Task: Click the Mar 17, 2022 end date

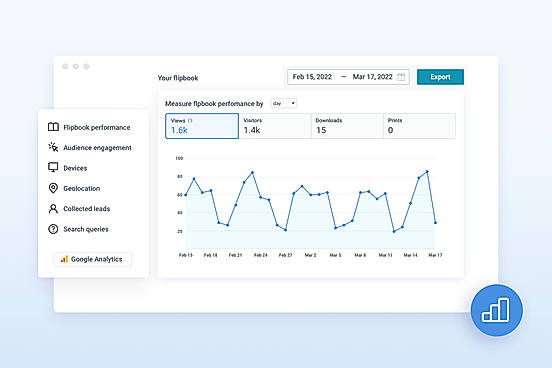Action: pos(372,77)
